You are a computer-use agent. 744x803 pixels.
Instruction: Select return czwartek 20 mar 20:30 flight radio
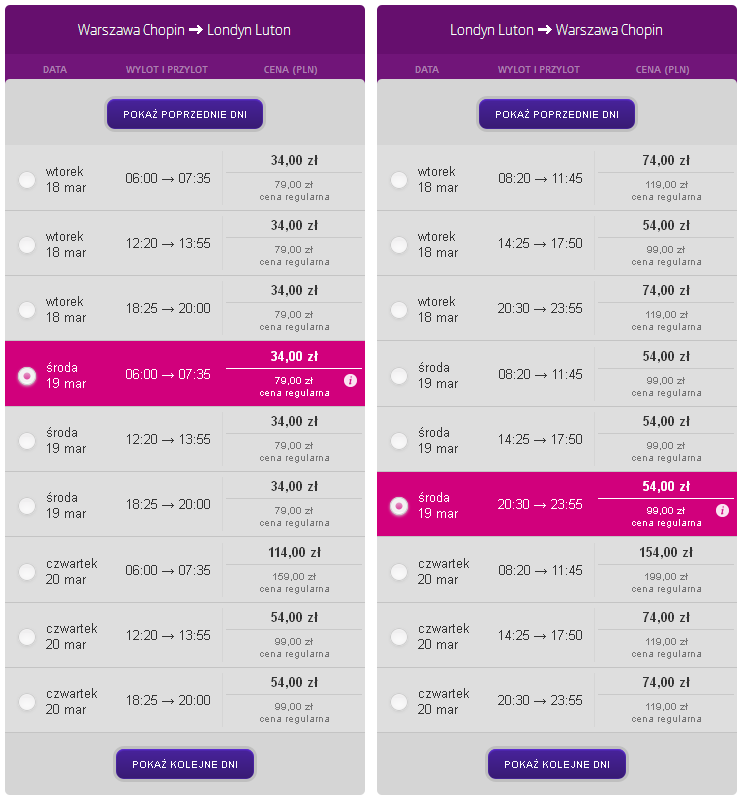point(399,702)
